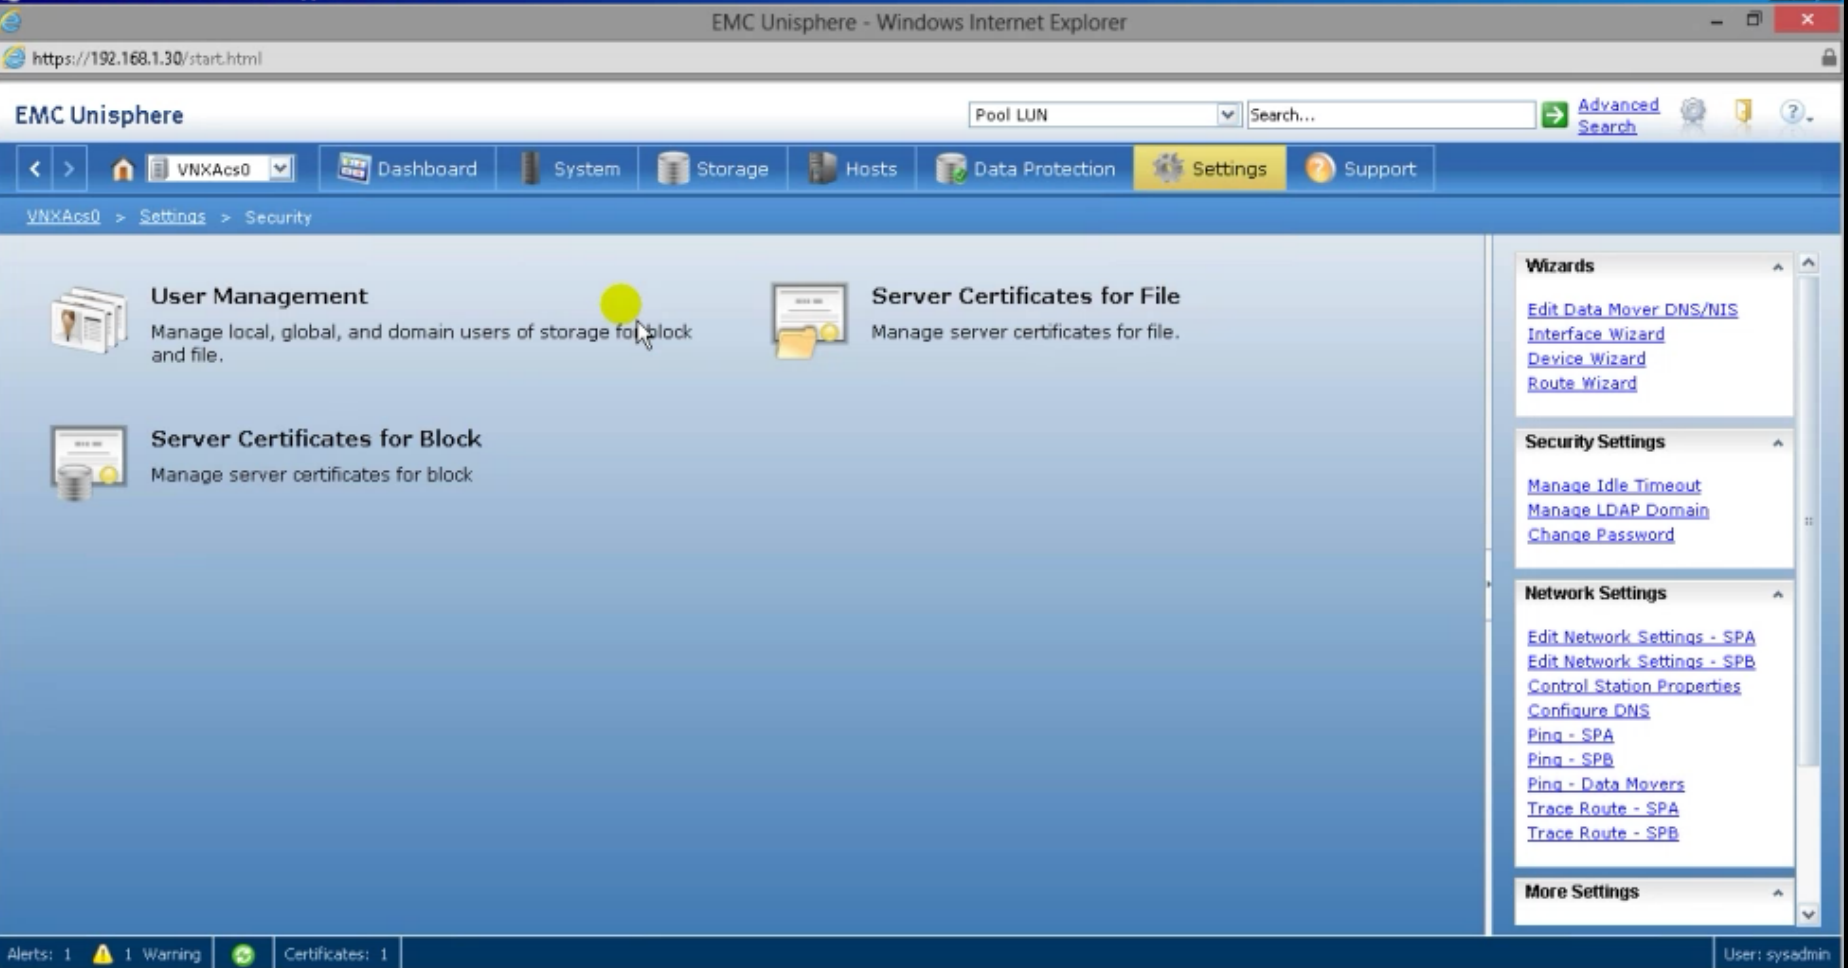This screenshot has height=968, width=1848.
Task: Collapse the Network Settings panel
Action: pyautogui.click(x=1777, y=595)
